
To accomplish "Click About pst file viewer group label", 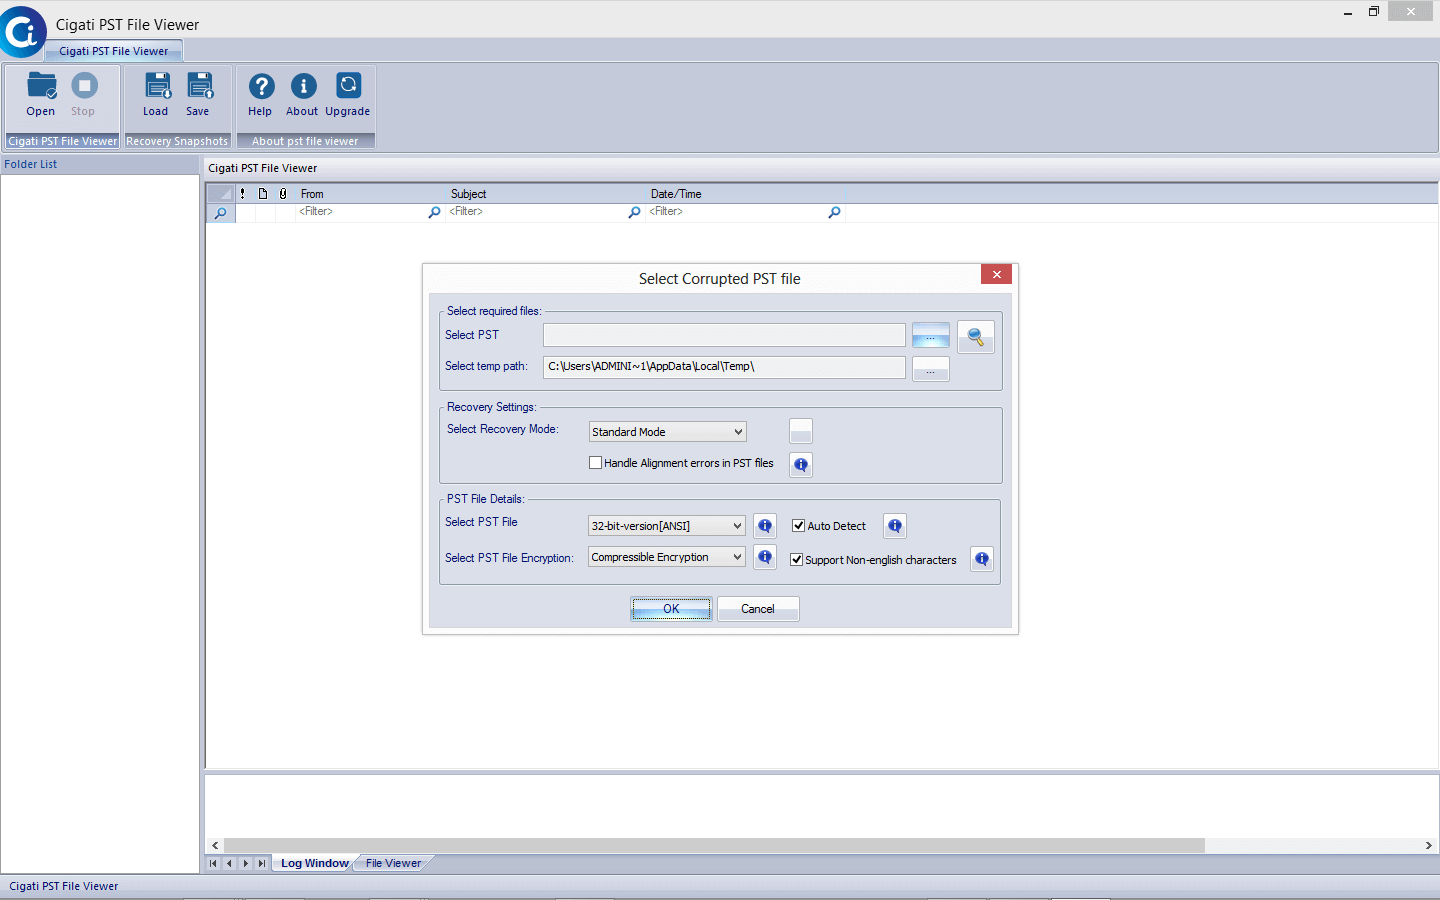I will click(305, 141).
